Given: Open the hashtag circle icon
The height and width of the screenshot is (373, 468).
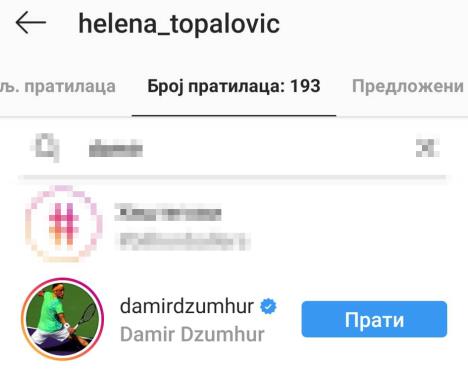Looking at the screenshot, I should click(x=63, y=224).
